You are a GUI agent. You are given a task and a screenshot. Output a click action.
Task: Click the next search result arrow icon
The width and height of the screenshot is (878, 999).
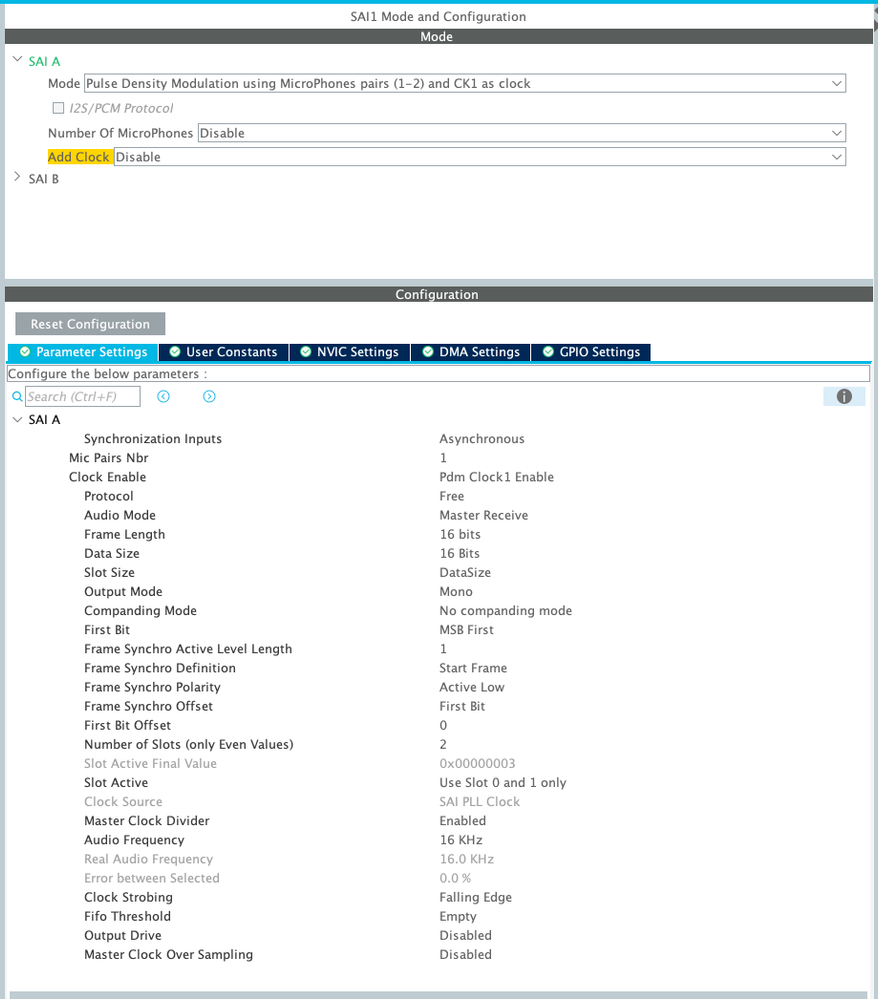(x=209, y=396)
